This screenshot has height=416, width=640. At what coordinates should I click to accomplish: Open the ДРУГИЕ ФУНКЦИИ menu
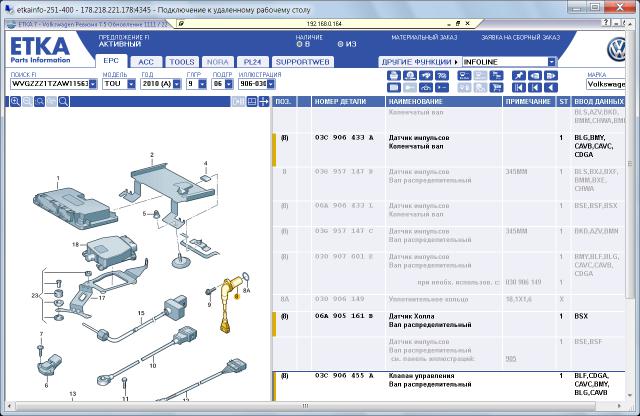click(x=420, y=62)
